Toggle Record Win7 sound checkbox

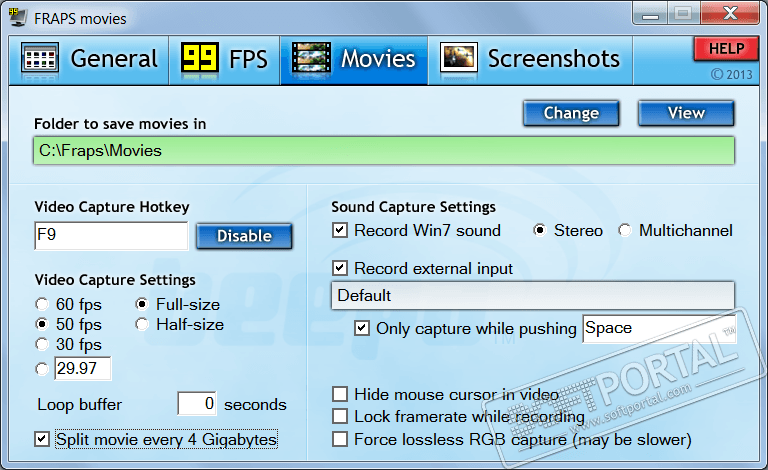pyautogui.click(x=340, y=230)
